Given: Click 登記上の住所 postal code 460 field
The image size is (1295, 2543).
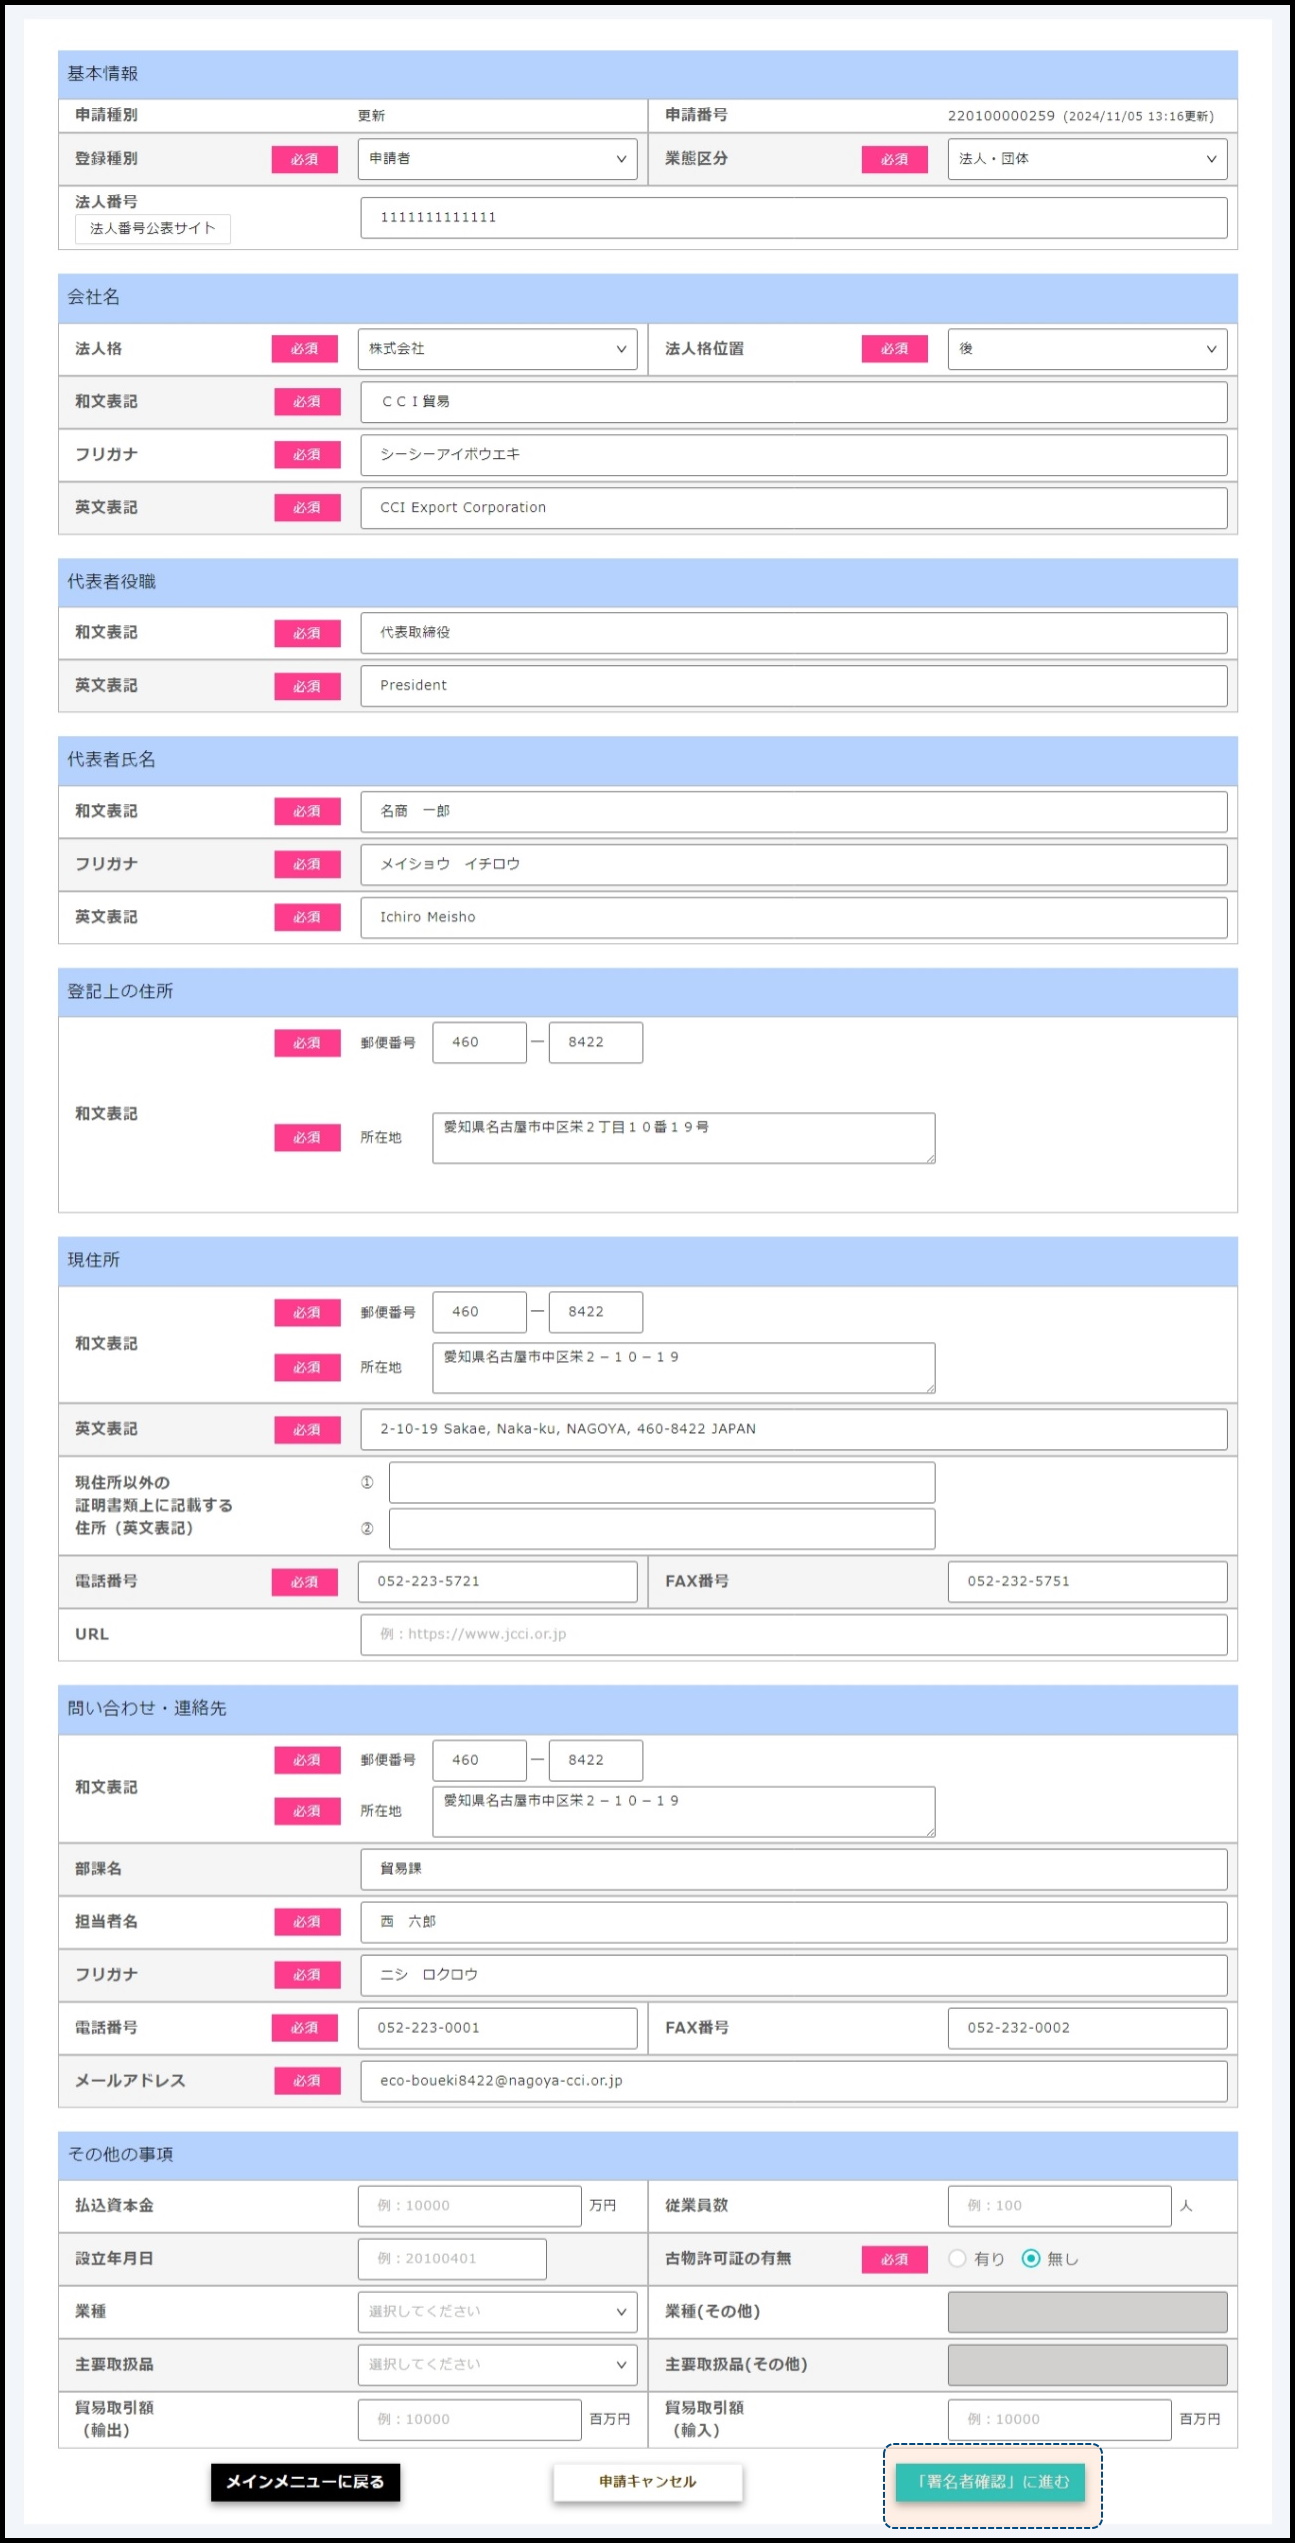Looking at the screenshot, I should pyautogui.click(x=479, y=1042).
